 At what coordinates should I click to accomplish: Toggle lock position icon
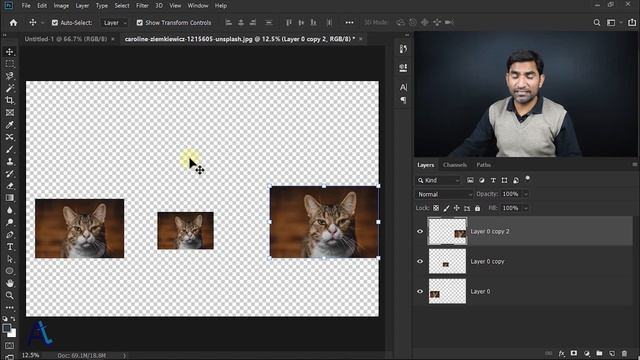[457, 208]
